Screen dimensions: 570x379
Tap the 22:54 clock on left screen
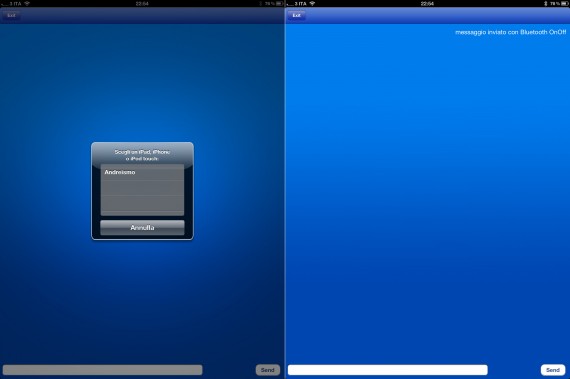point(142,3)
